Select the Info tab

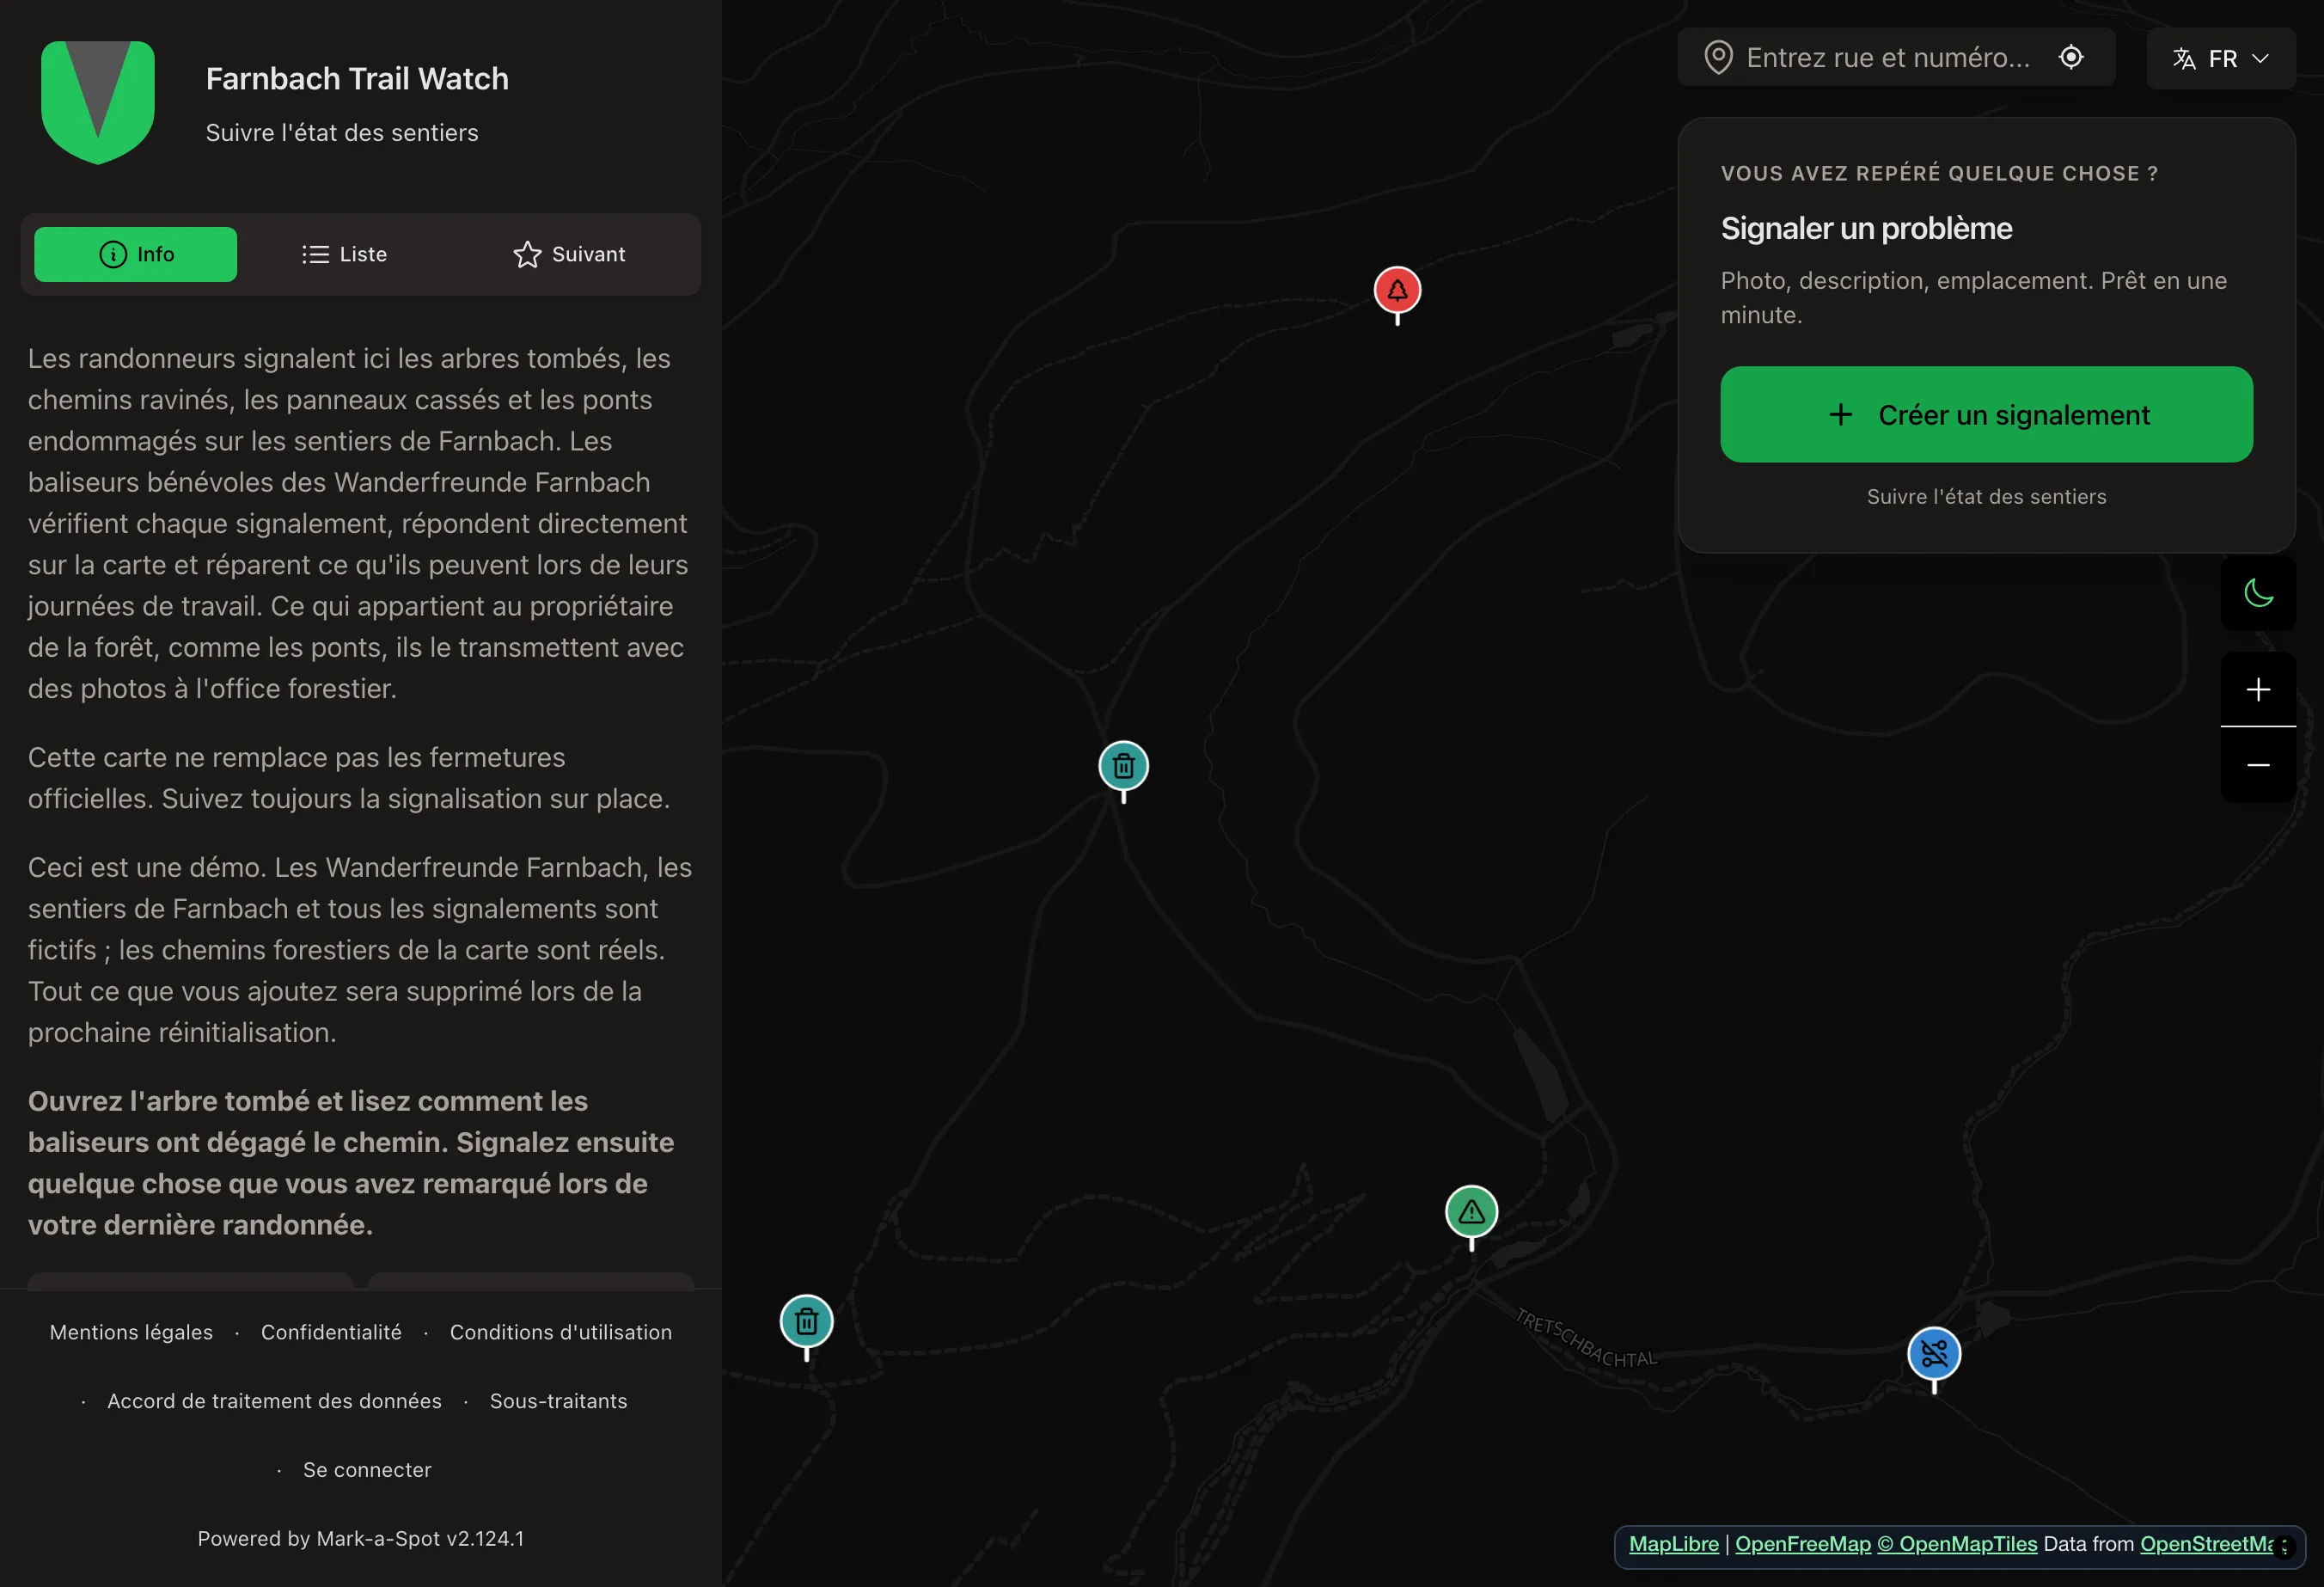click(x=136, y=254)
